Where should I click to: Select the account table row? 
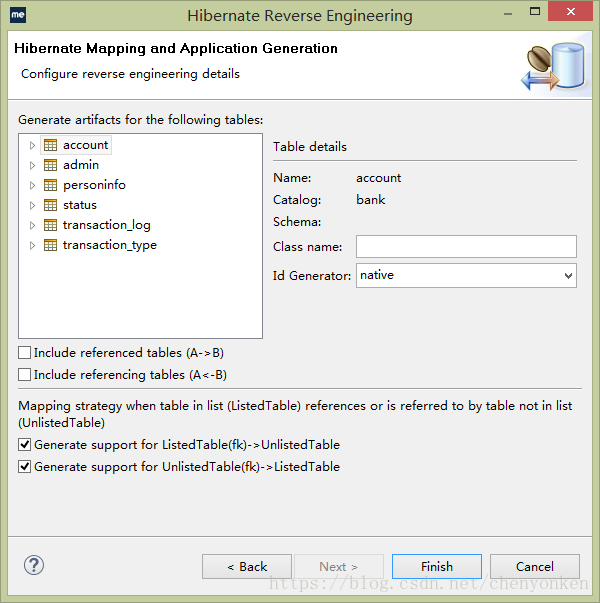tap(76, 145)
